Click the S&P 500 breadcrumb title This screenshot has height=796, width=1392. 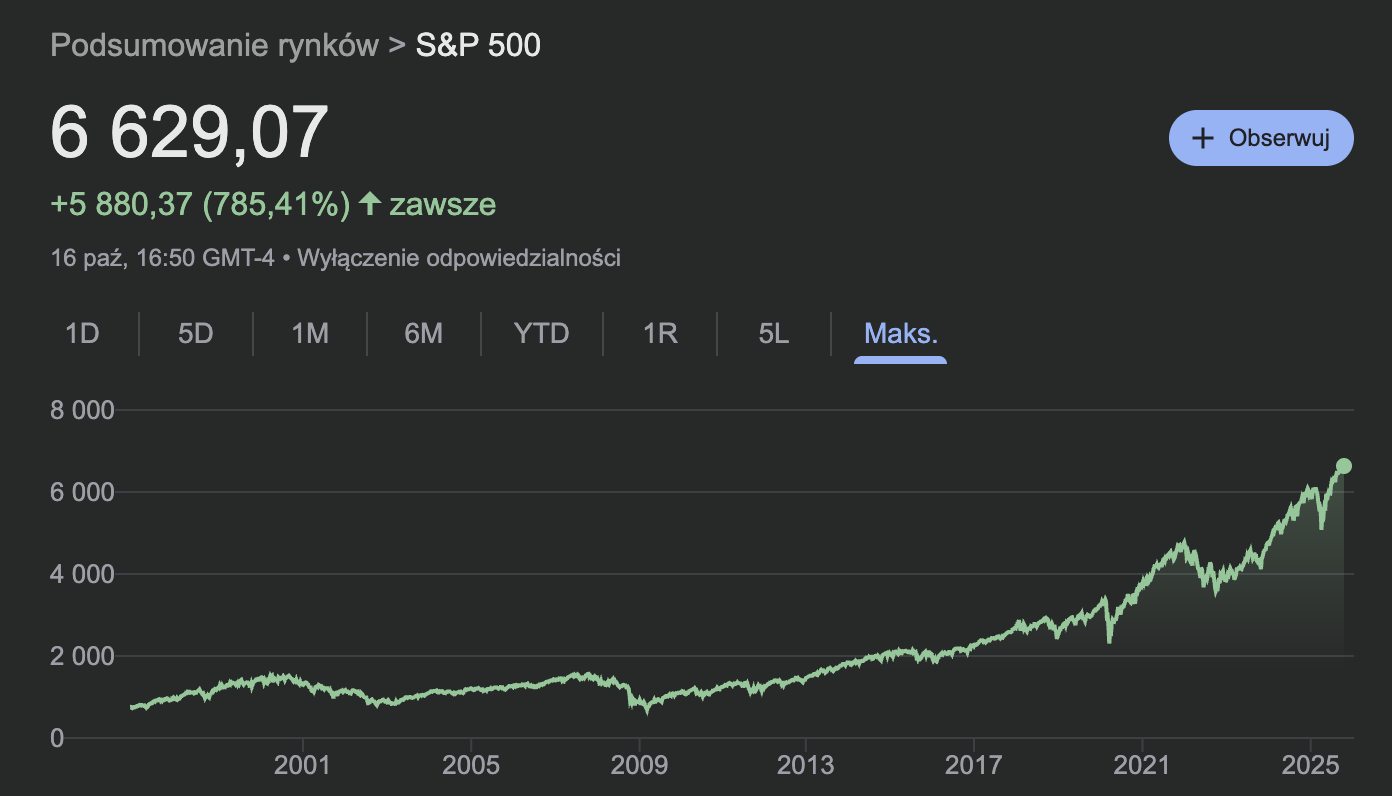click(x=478, y=45)
